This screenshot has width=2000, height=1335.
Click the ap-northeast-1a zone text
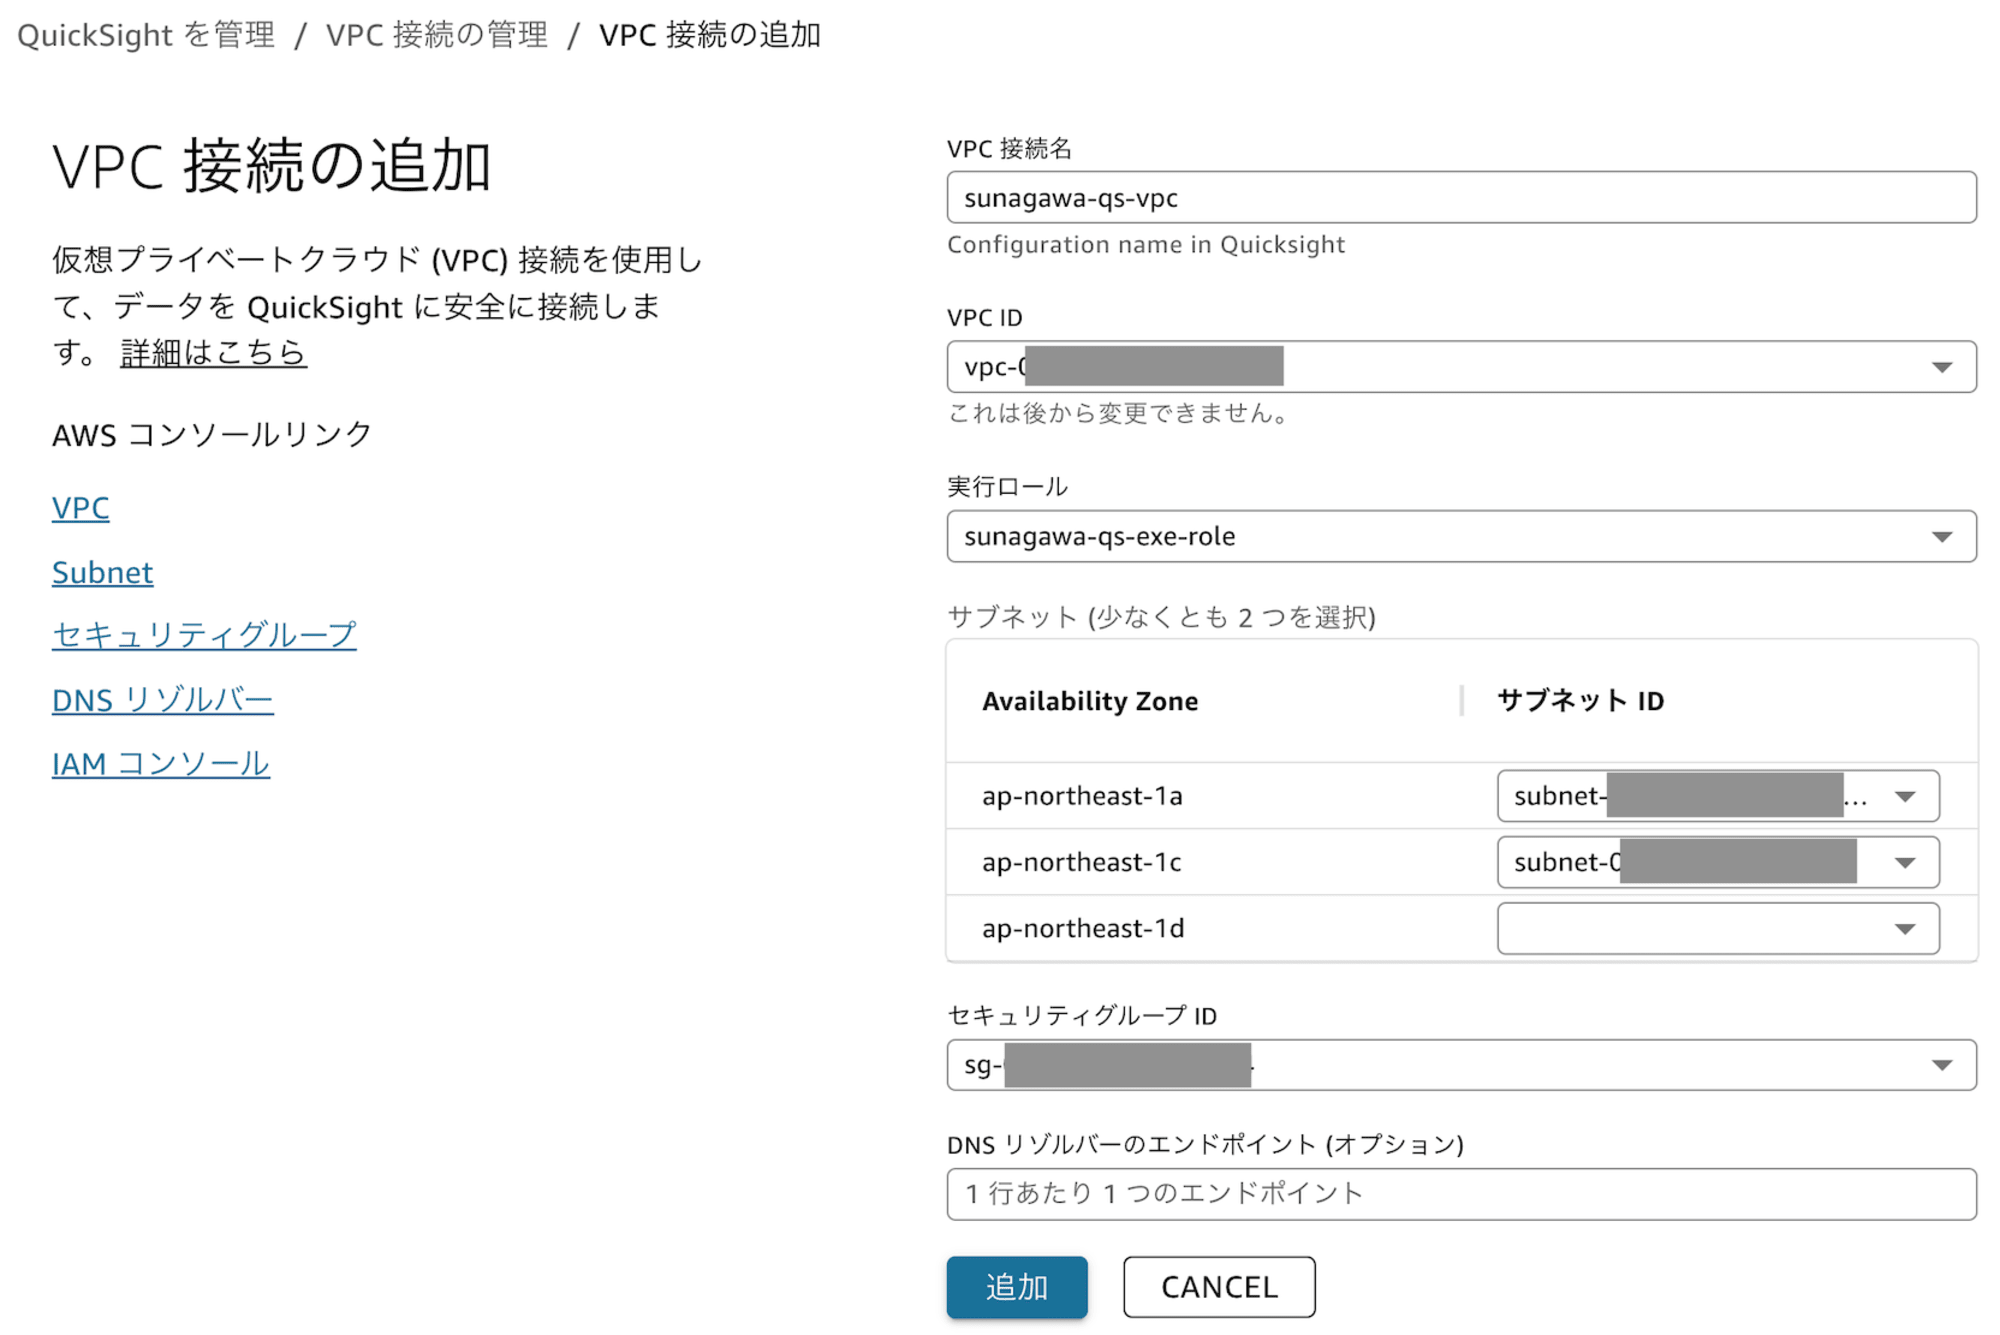[x=1082, y=796]
